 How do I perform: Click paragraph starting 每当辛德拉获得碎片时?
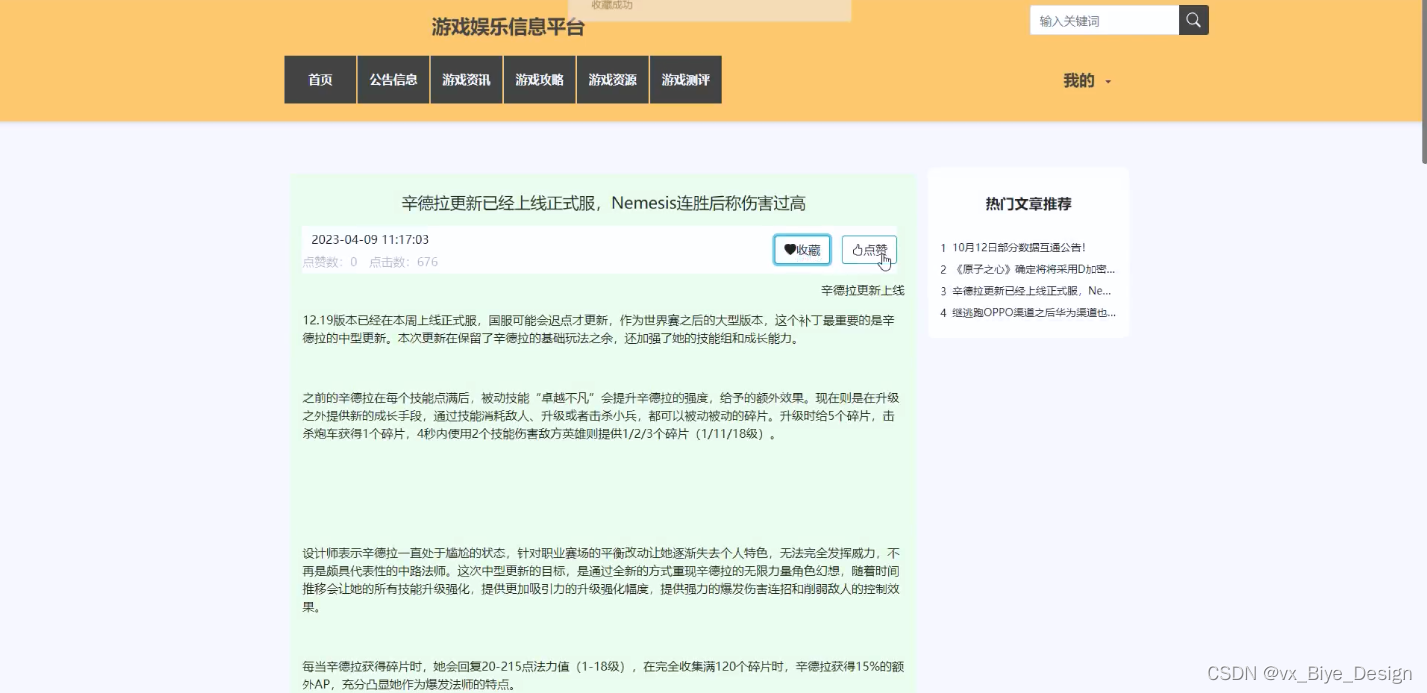click(x=604, y=675)
